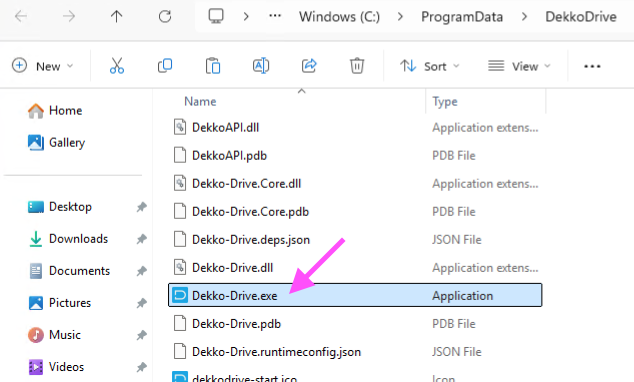Screen dimensions: 634x382
Task: Unpin Desktop using its pin icon
Action: pos(141,207)
